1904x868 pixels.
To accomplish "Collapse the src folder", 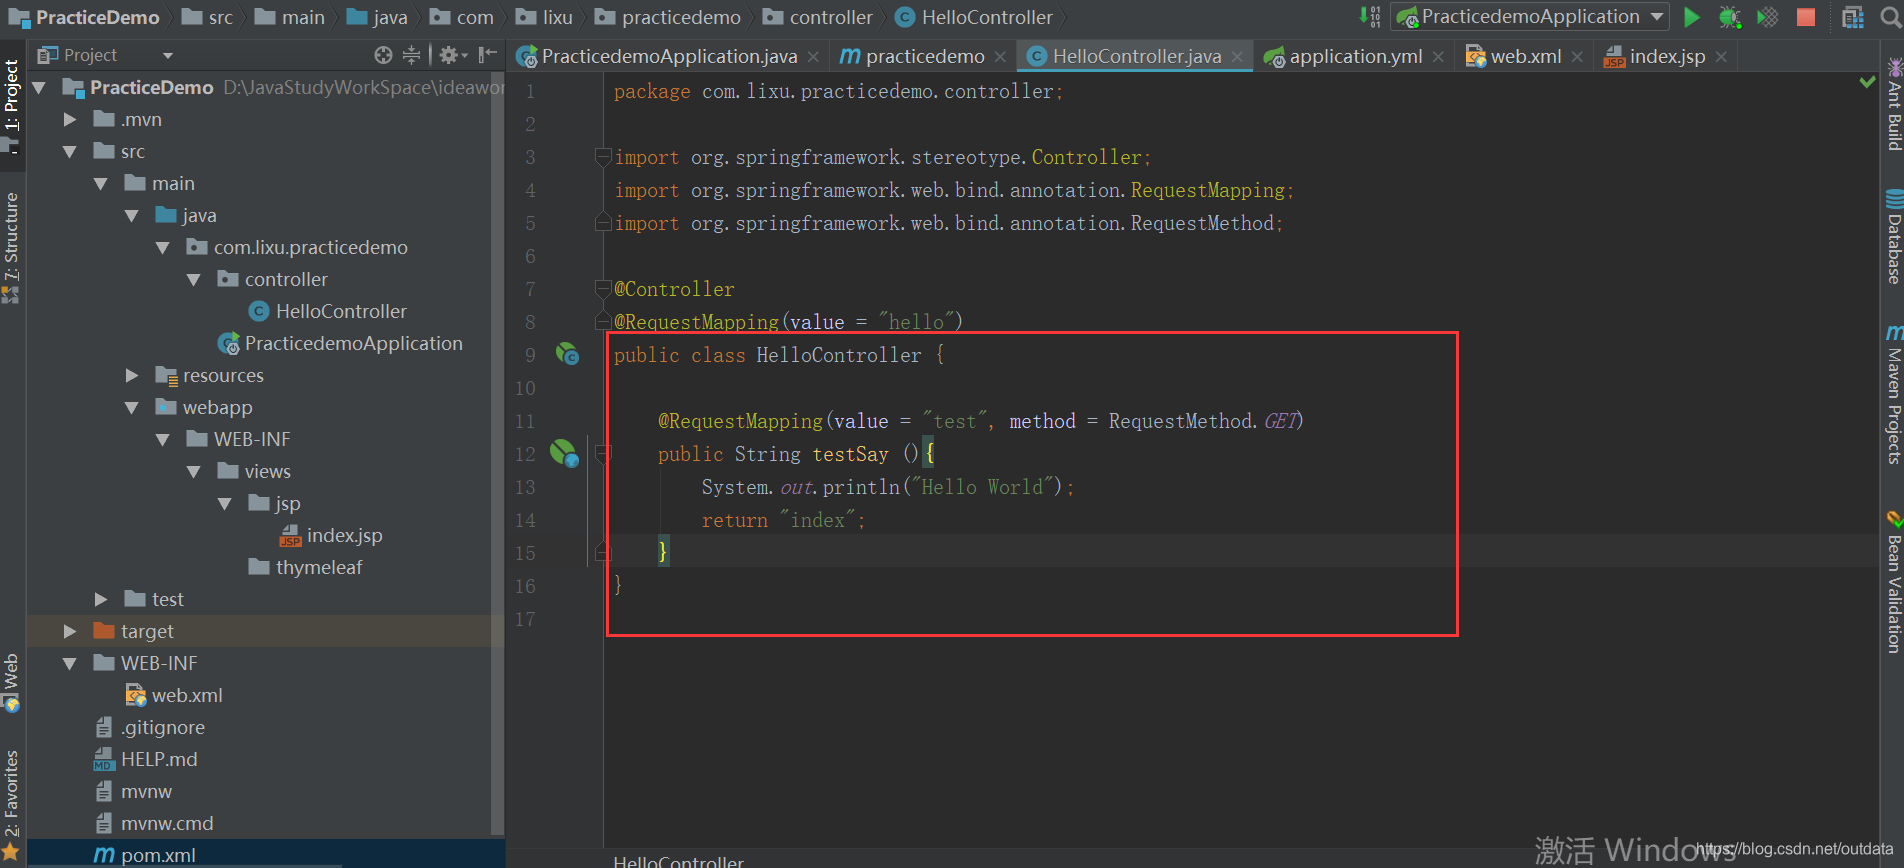I will click(70, 151).
